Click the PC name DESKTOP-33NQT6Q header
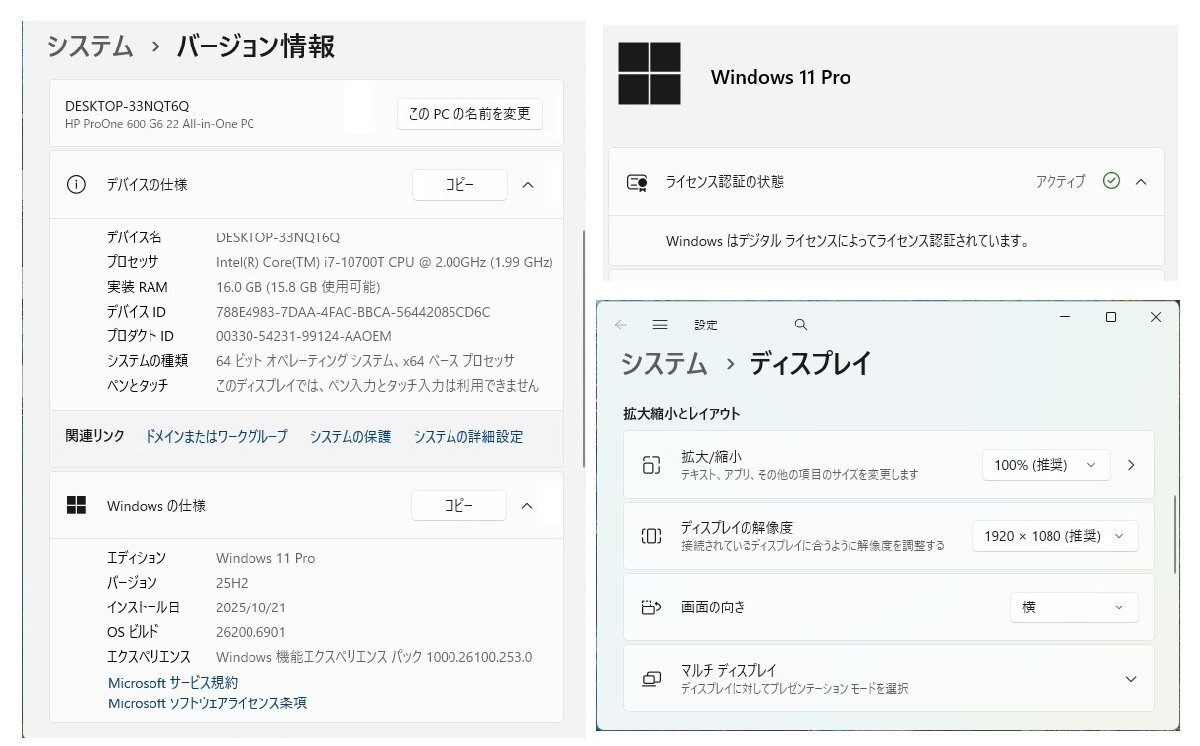 (x=127, y=106)
